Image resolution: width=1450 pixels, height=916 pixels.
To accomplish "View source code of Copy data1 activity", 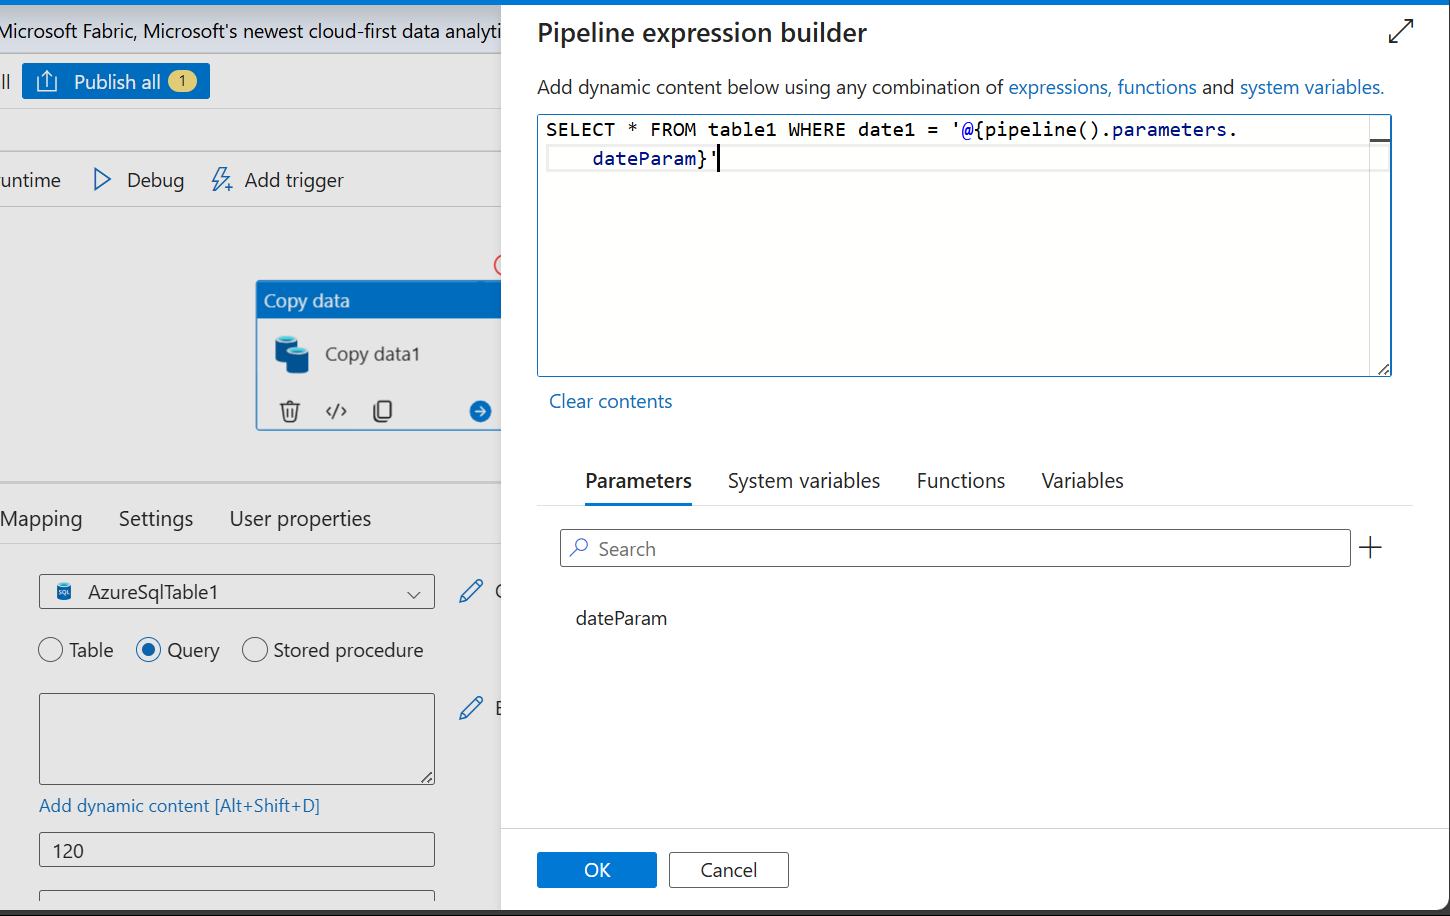I will 337,411.
